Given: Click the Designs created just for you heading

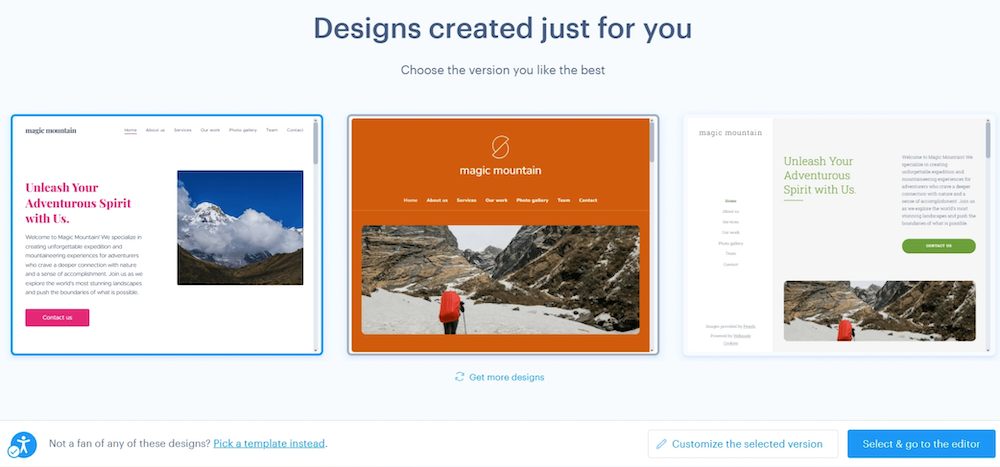Looking at the screenshot, I should coord(503,29).
